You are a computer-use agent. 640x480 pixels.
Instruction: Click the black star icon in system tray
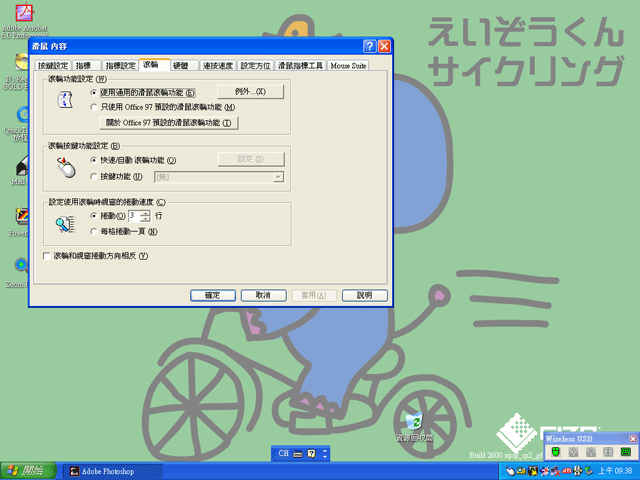(x=533, y=471)
